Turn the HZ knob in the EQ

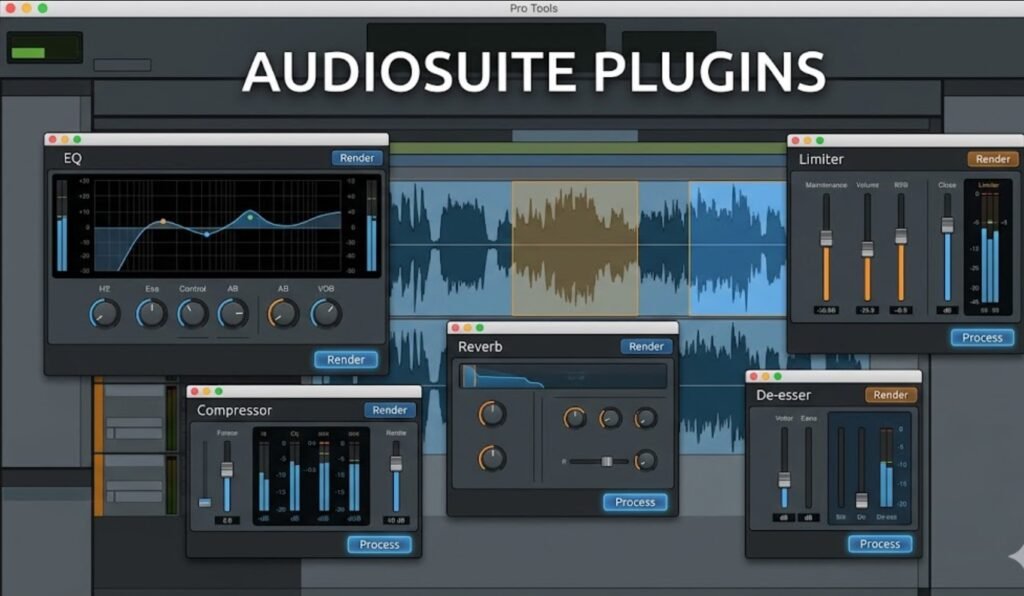[104, 314]
